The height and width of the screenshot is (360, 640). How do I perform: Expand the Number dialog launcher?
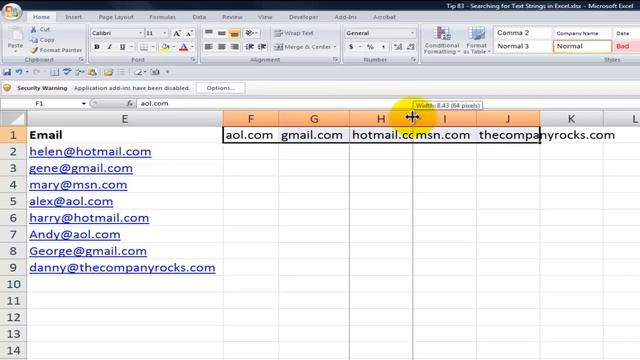tap(413, 60)
